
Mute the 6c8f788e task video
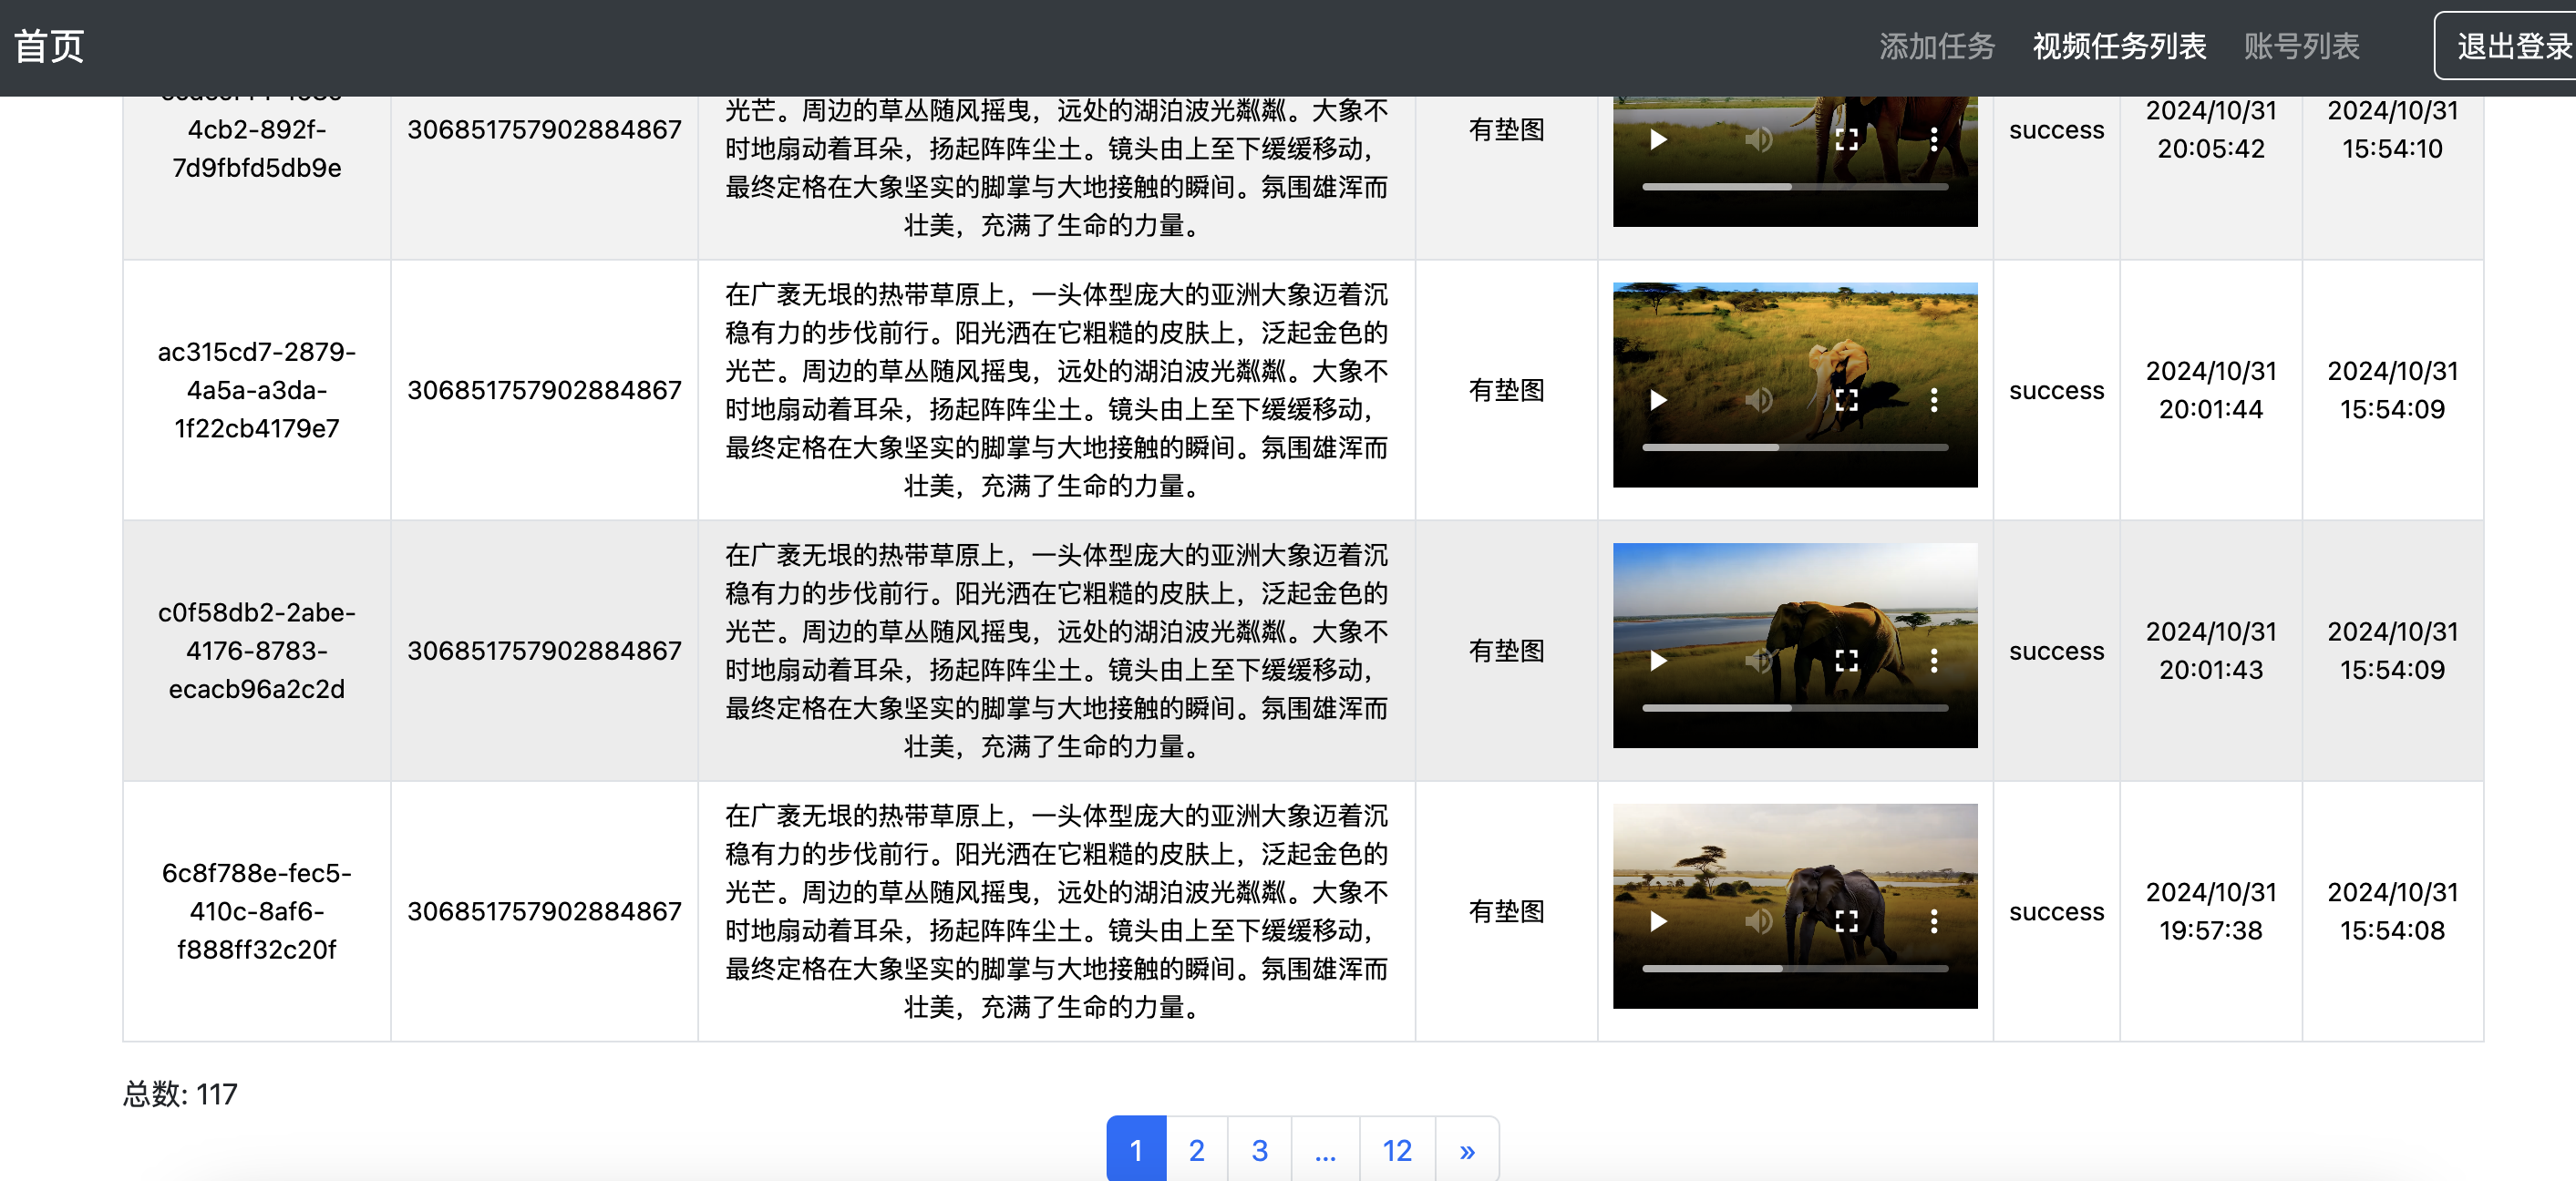pos(1758,921)
